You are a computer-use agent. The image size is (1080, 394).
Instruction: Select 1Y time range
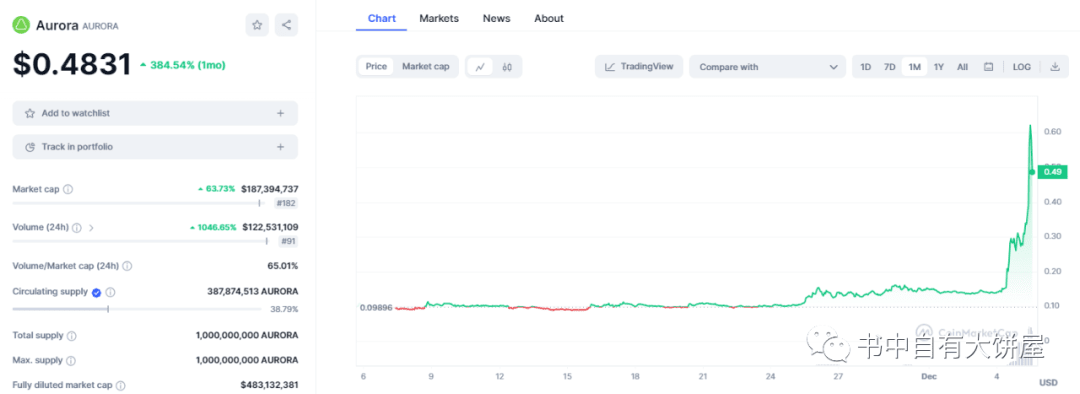(x=939, y=67)
